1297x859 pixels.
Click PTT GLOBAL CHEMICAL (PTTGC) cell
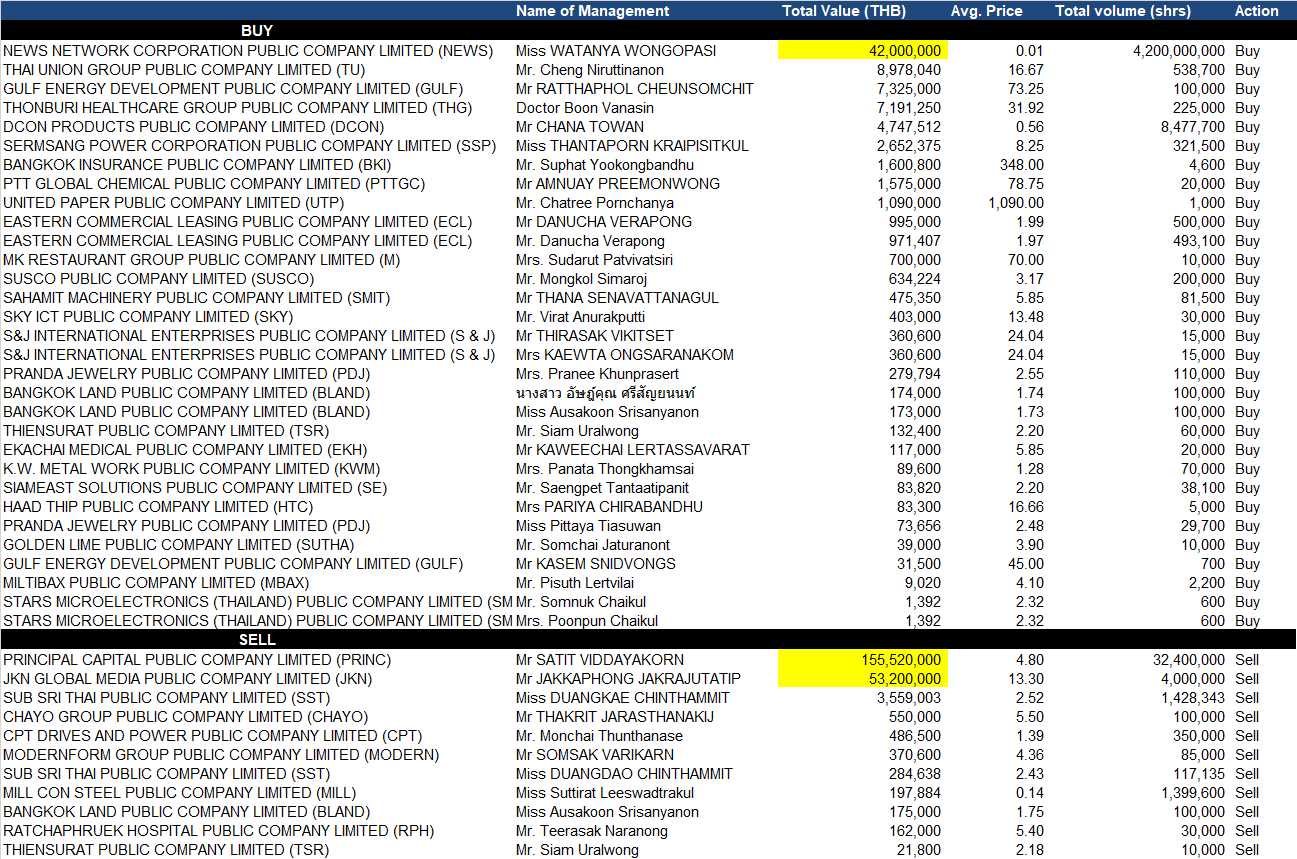[214, 184]
